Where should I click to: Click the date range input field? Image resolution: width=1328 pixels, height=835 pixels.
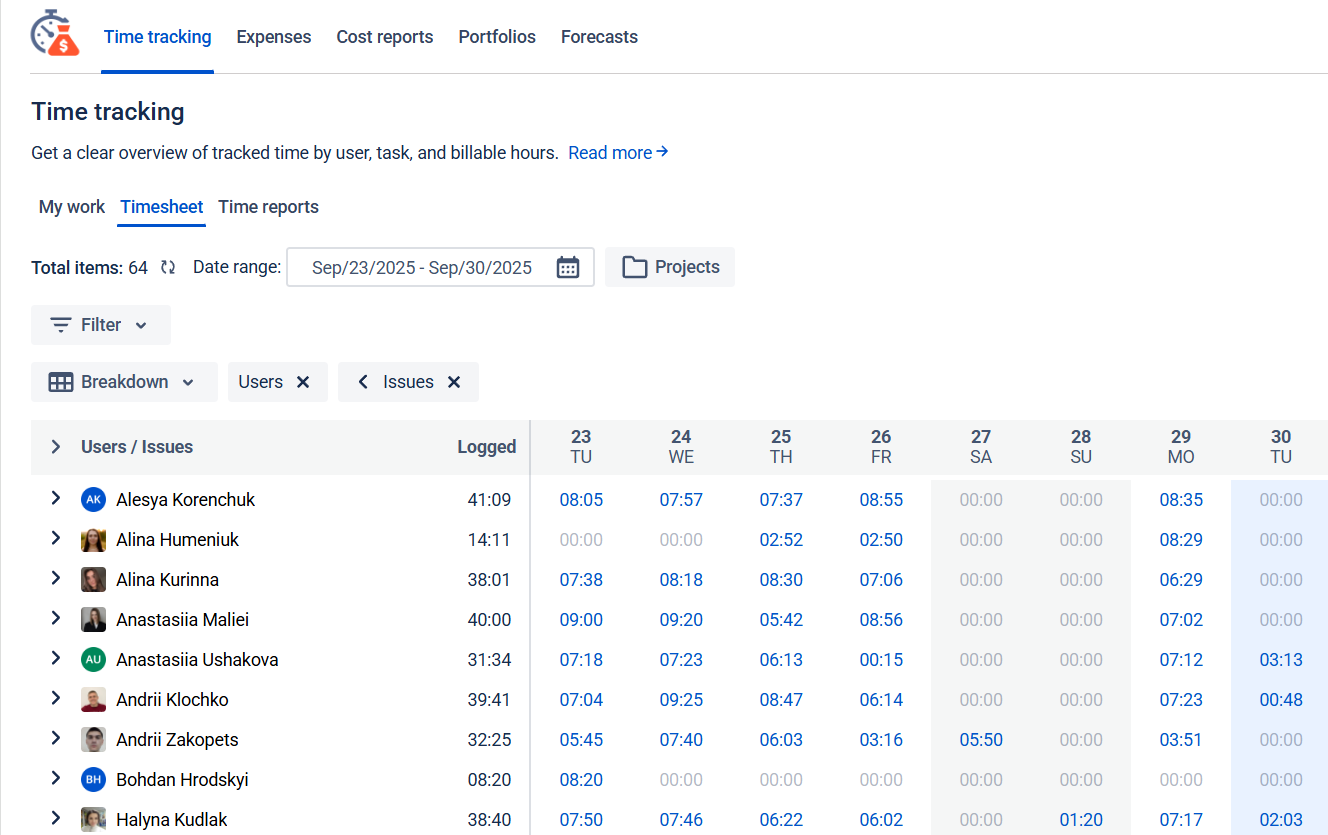click(x=421, y=267)
